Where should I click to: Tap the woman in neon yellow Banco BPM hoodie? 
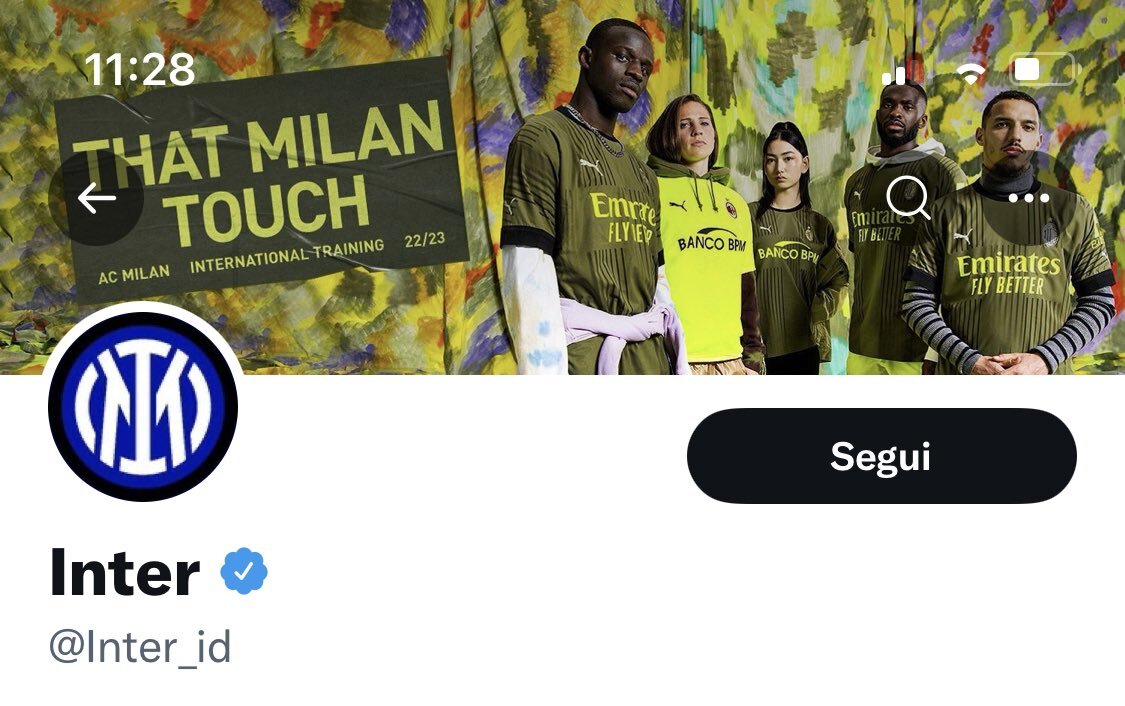(x=702, y=237)
